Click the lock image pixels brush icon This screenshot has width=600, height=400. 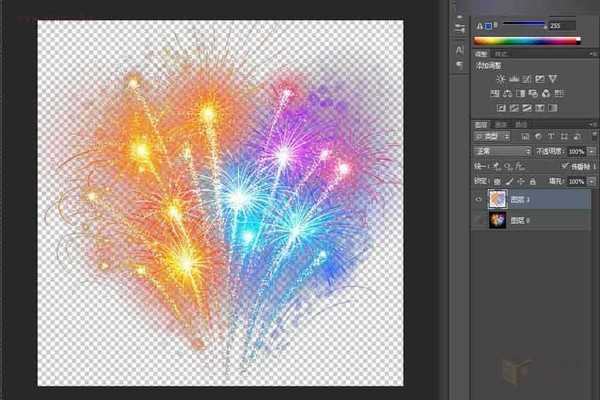(x=507, y=181)
